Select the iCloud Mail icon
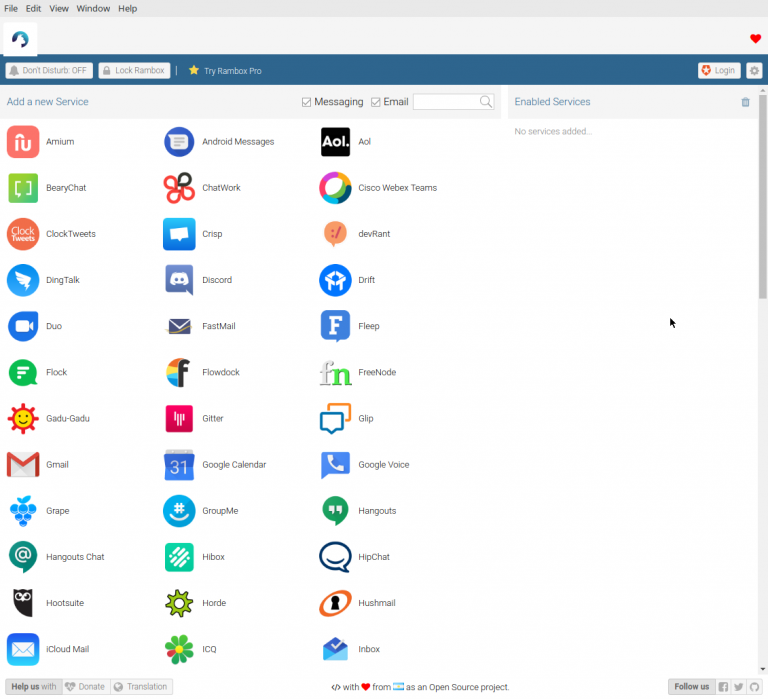 pos(23,650)
